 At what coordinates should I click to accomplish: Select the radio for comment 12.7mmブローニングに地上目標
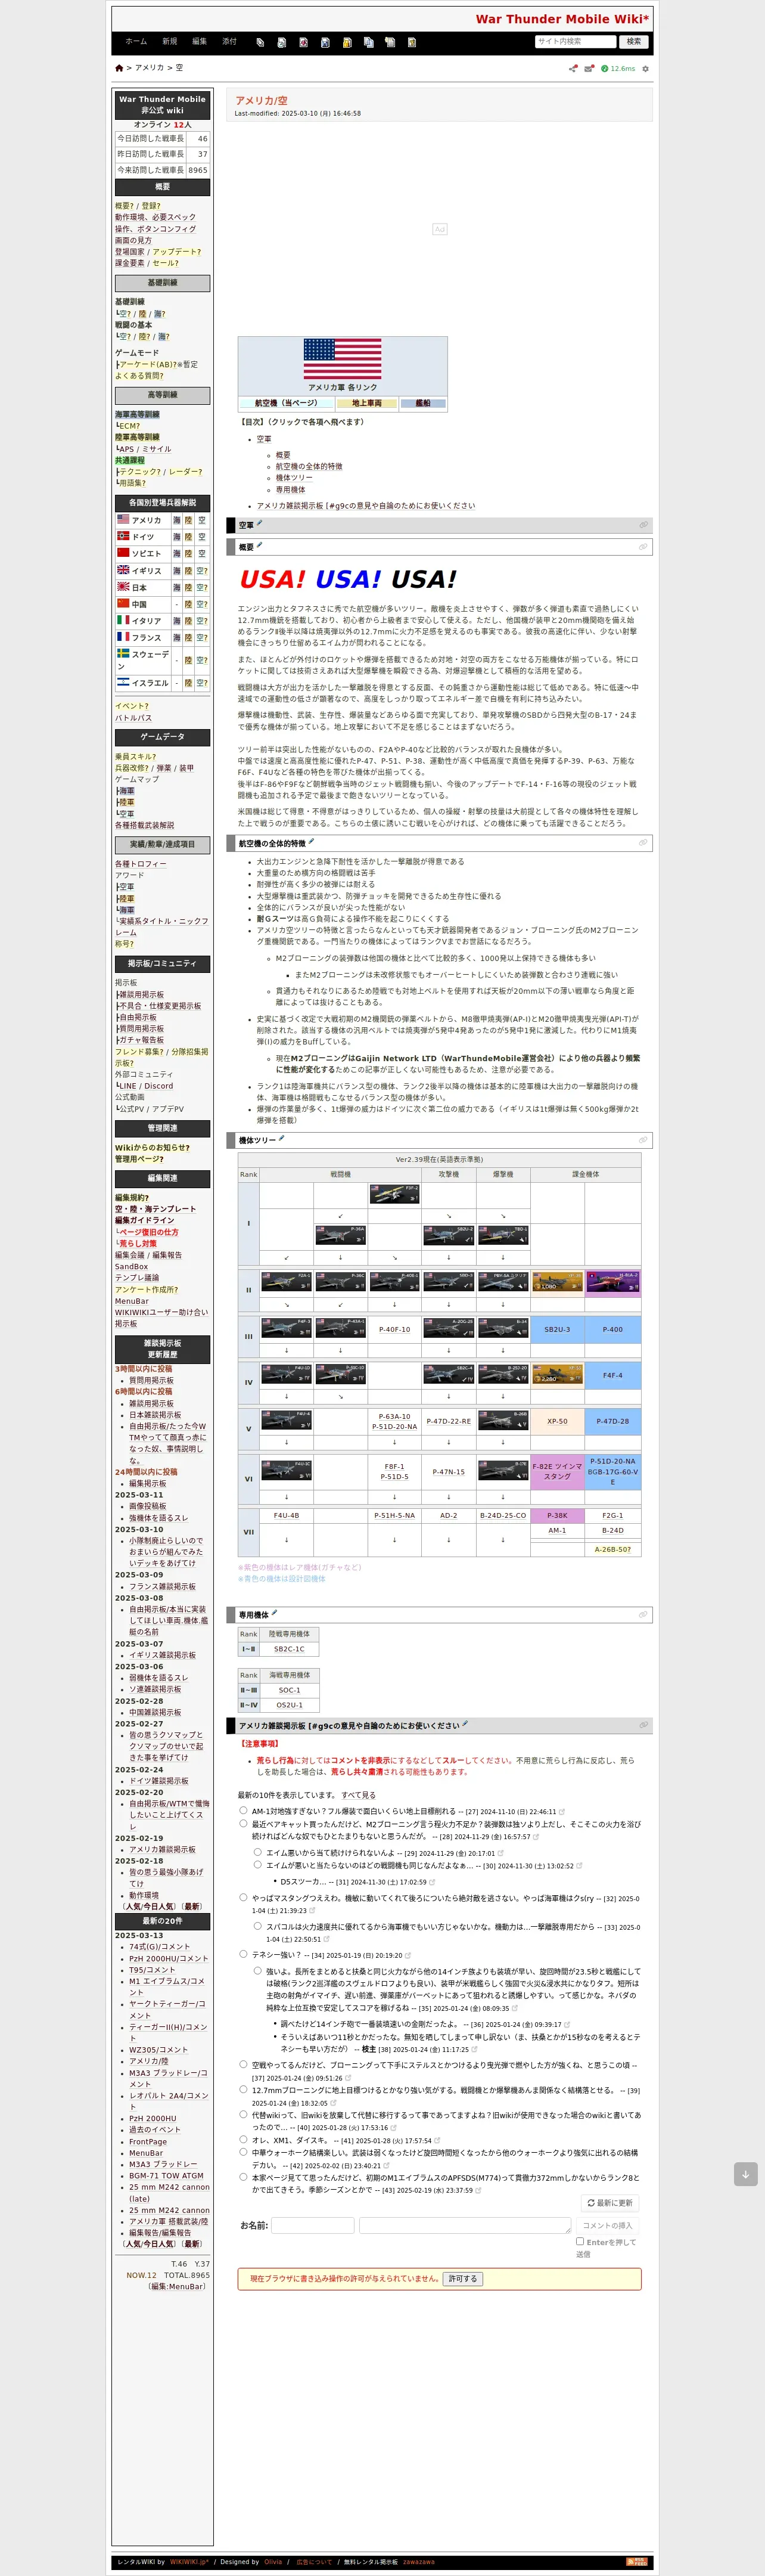tap(243, 2089)
